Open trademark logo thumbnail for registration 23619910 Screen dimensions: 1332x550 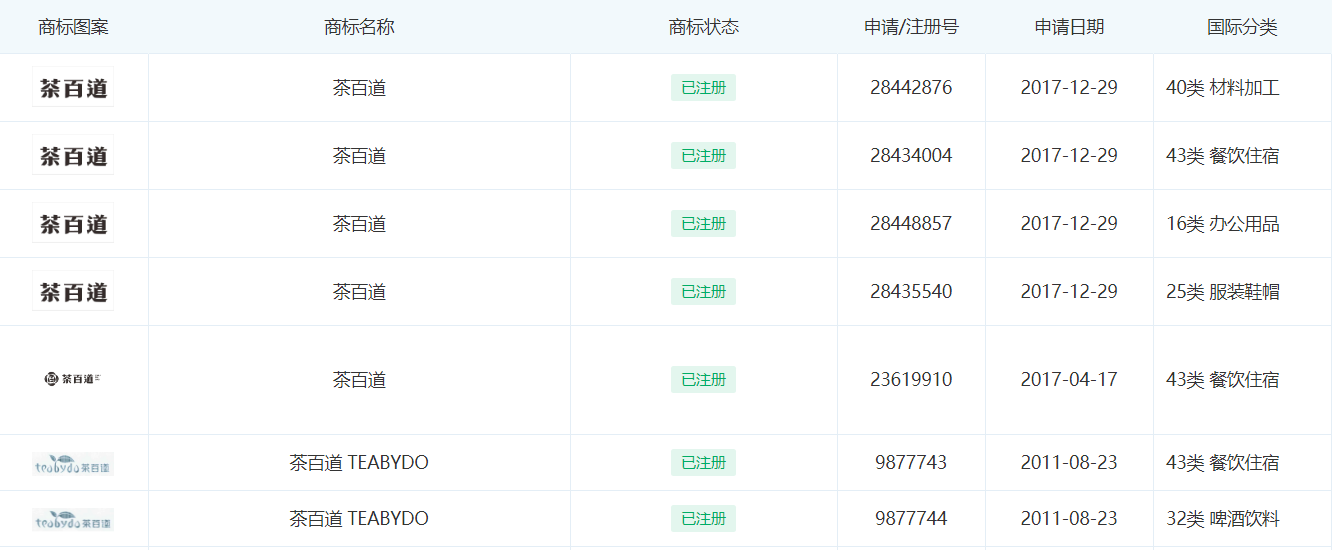[x=73, y=379]
